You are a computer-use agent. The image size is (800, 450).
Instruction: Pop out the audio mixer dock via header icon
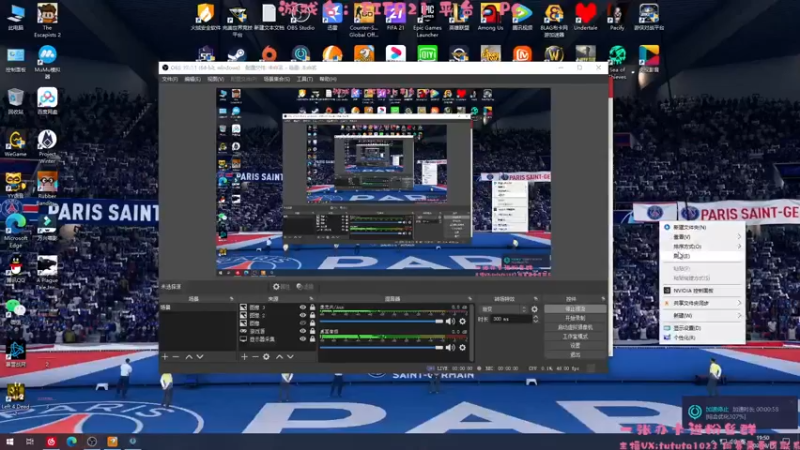(469, 299)
